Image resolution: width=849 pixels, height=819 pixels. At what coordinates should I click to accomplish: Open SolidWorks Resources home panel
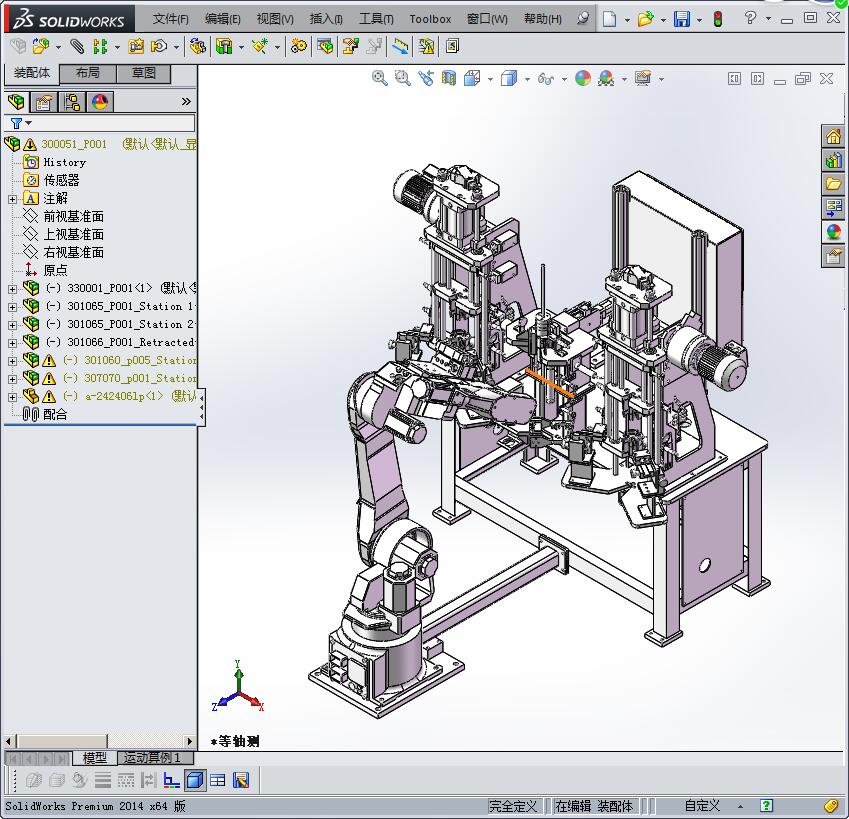tap(833, 136)
